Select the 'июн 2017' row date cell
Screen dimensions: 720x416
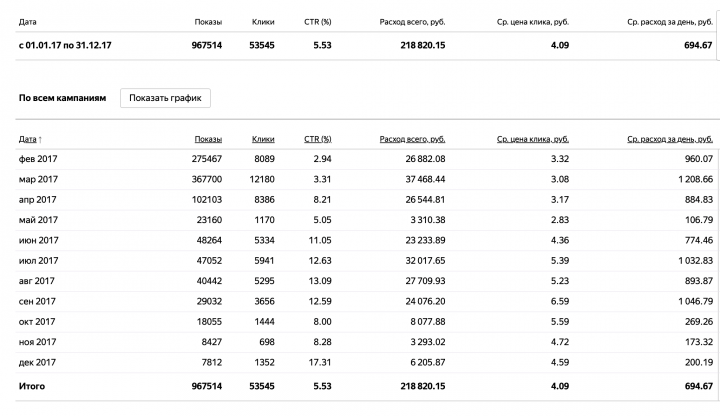(39, 240)
